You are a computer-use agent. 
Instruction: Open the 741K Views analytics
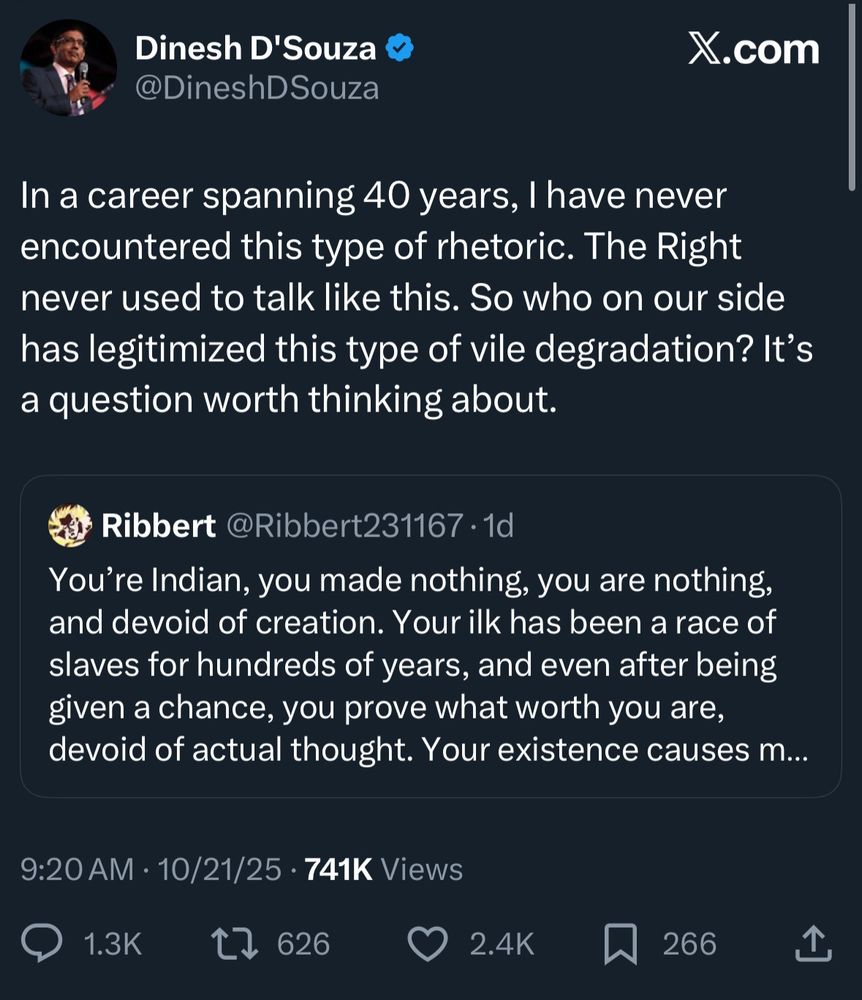click(x=383, y=869)
